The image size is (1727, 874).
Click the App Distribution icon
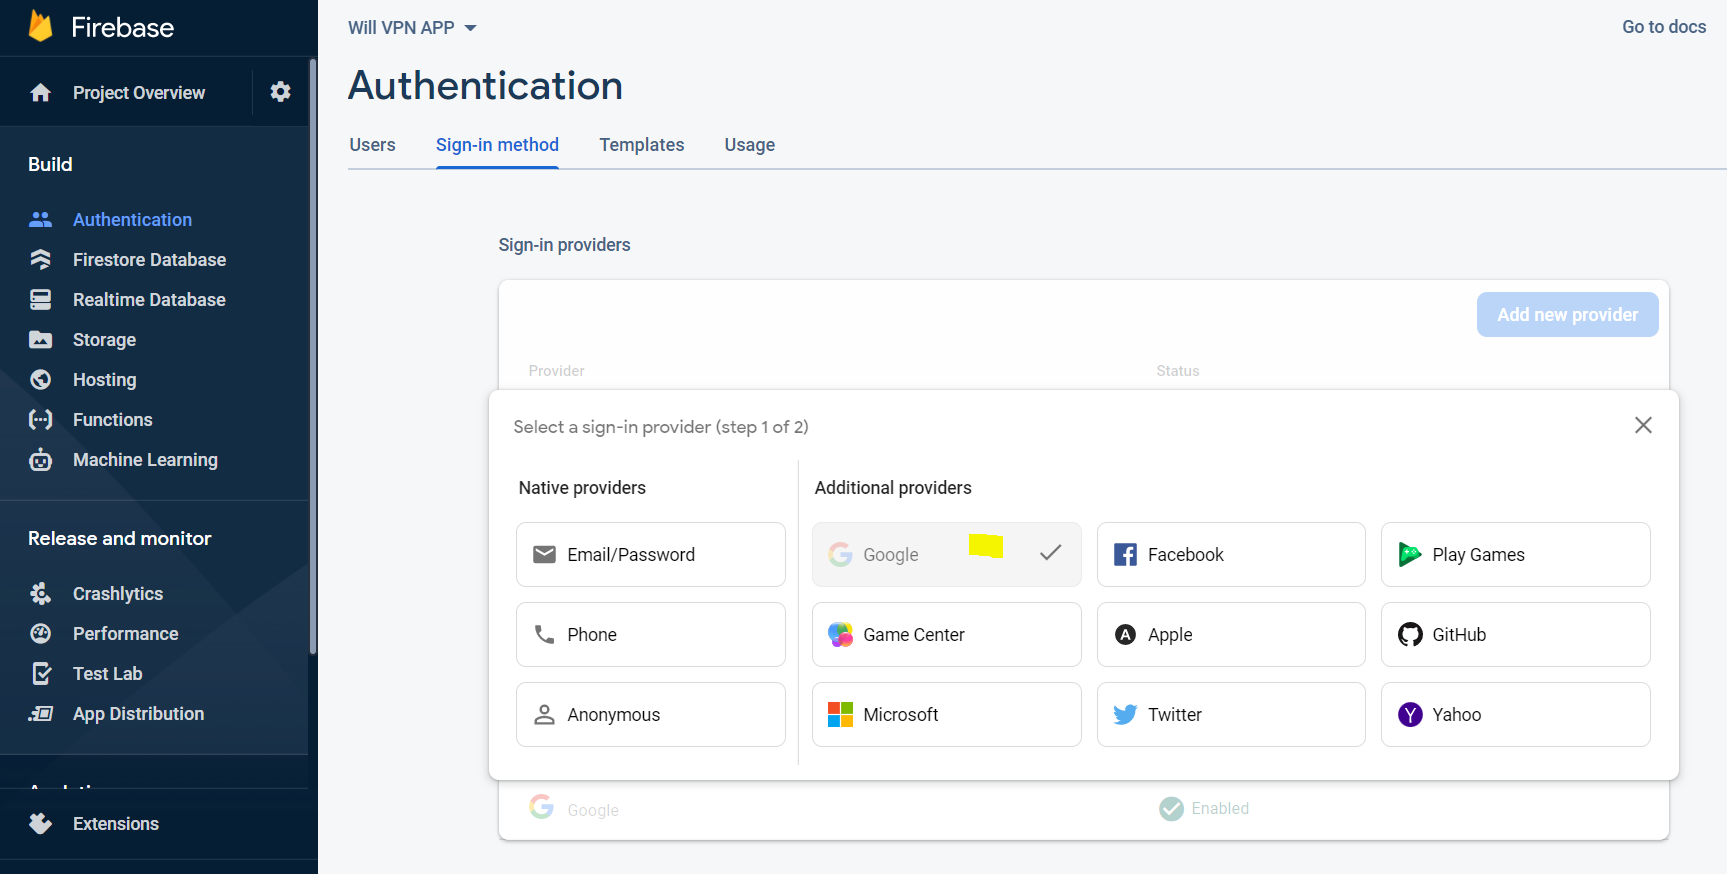pyautogui.click(x=40, y=713)
